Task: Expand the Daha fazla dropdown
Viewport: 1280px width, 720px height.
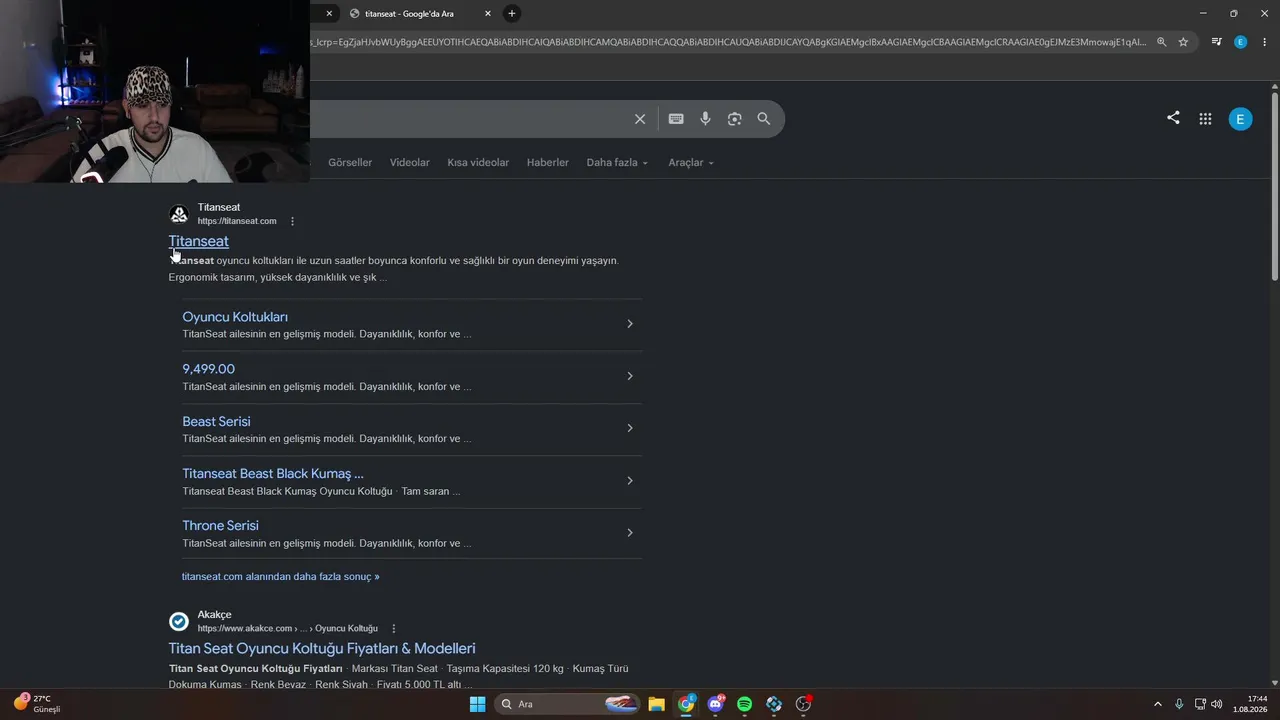Action: [x=617, y=163]
